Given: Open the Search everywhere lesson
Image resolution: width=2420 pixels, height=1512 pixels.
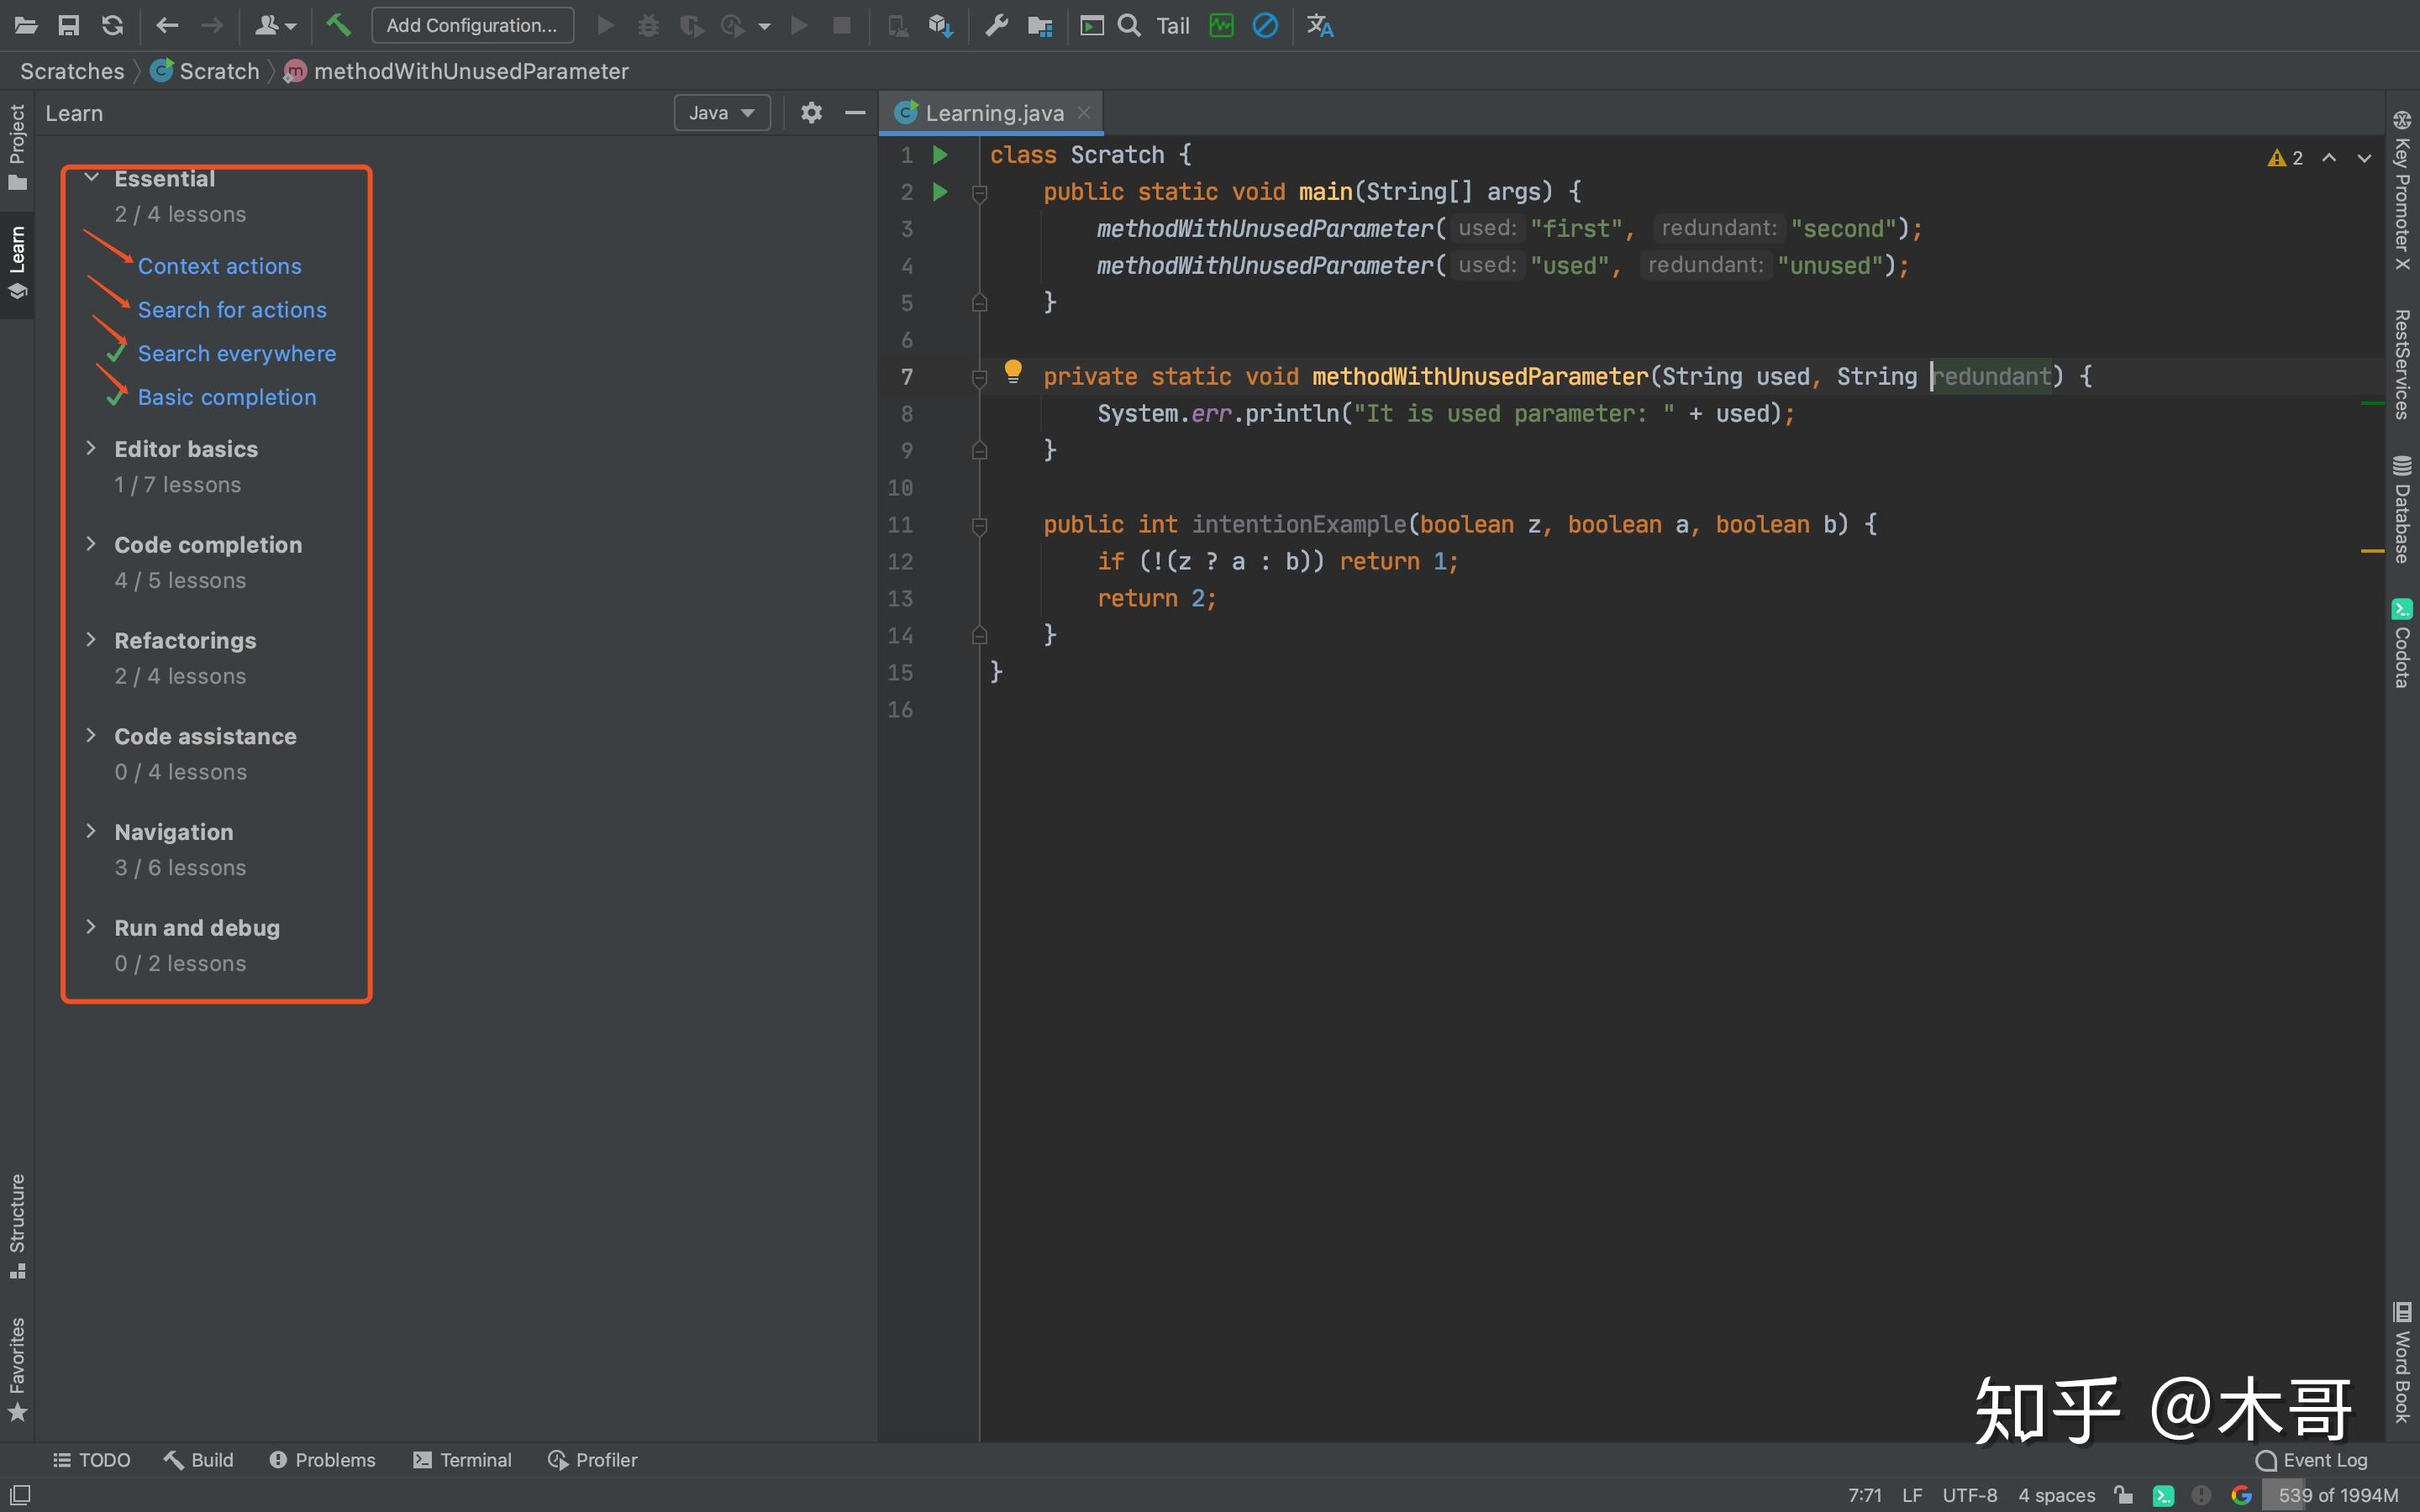Looking at the screenshot, I should point(237,354).
